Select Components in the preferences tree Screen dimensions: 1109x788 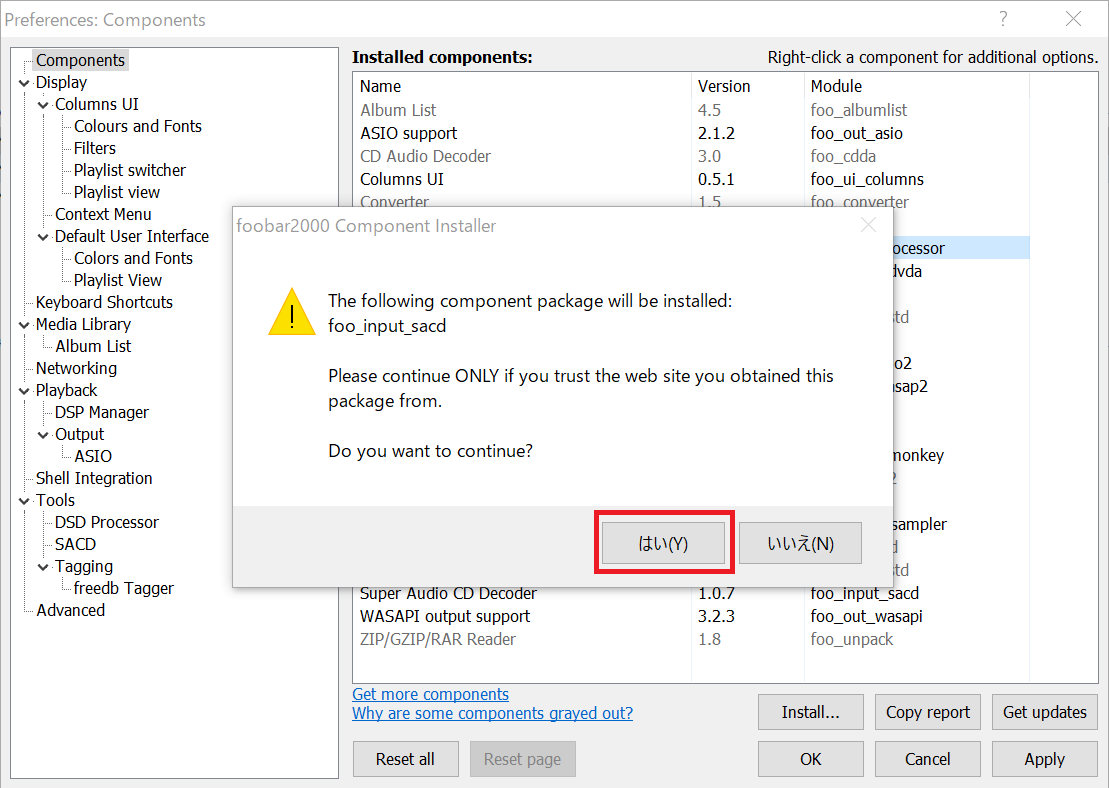click(81, 60)
